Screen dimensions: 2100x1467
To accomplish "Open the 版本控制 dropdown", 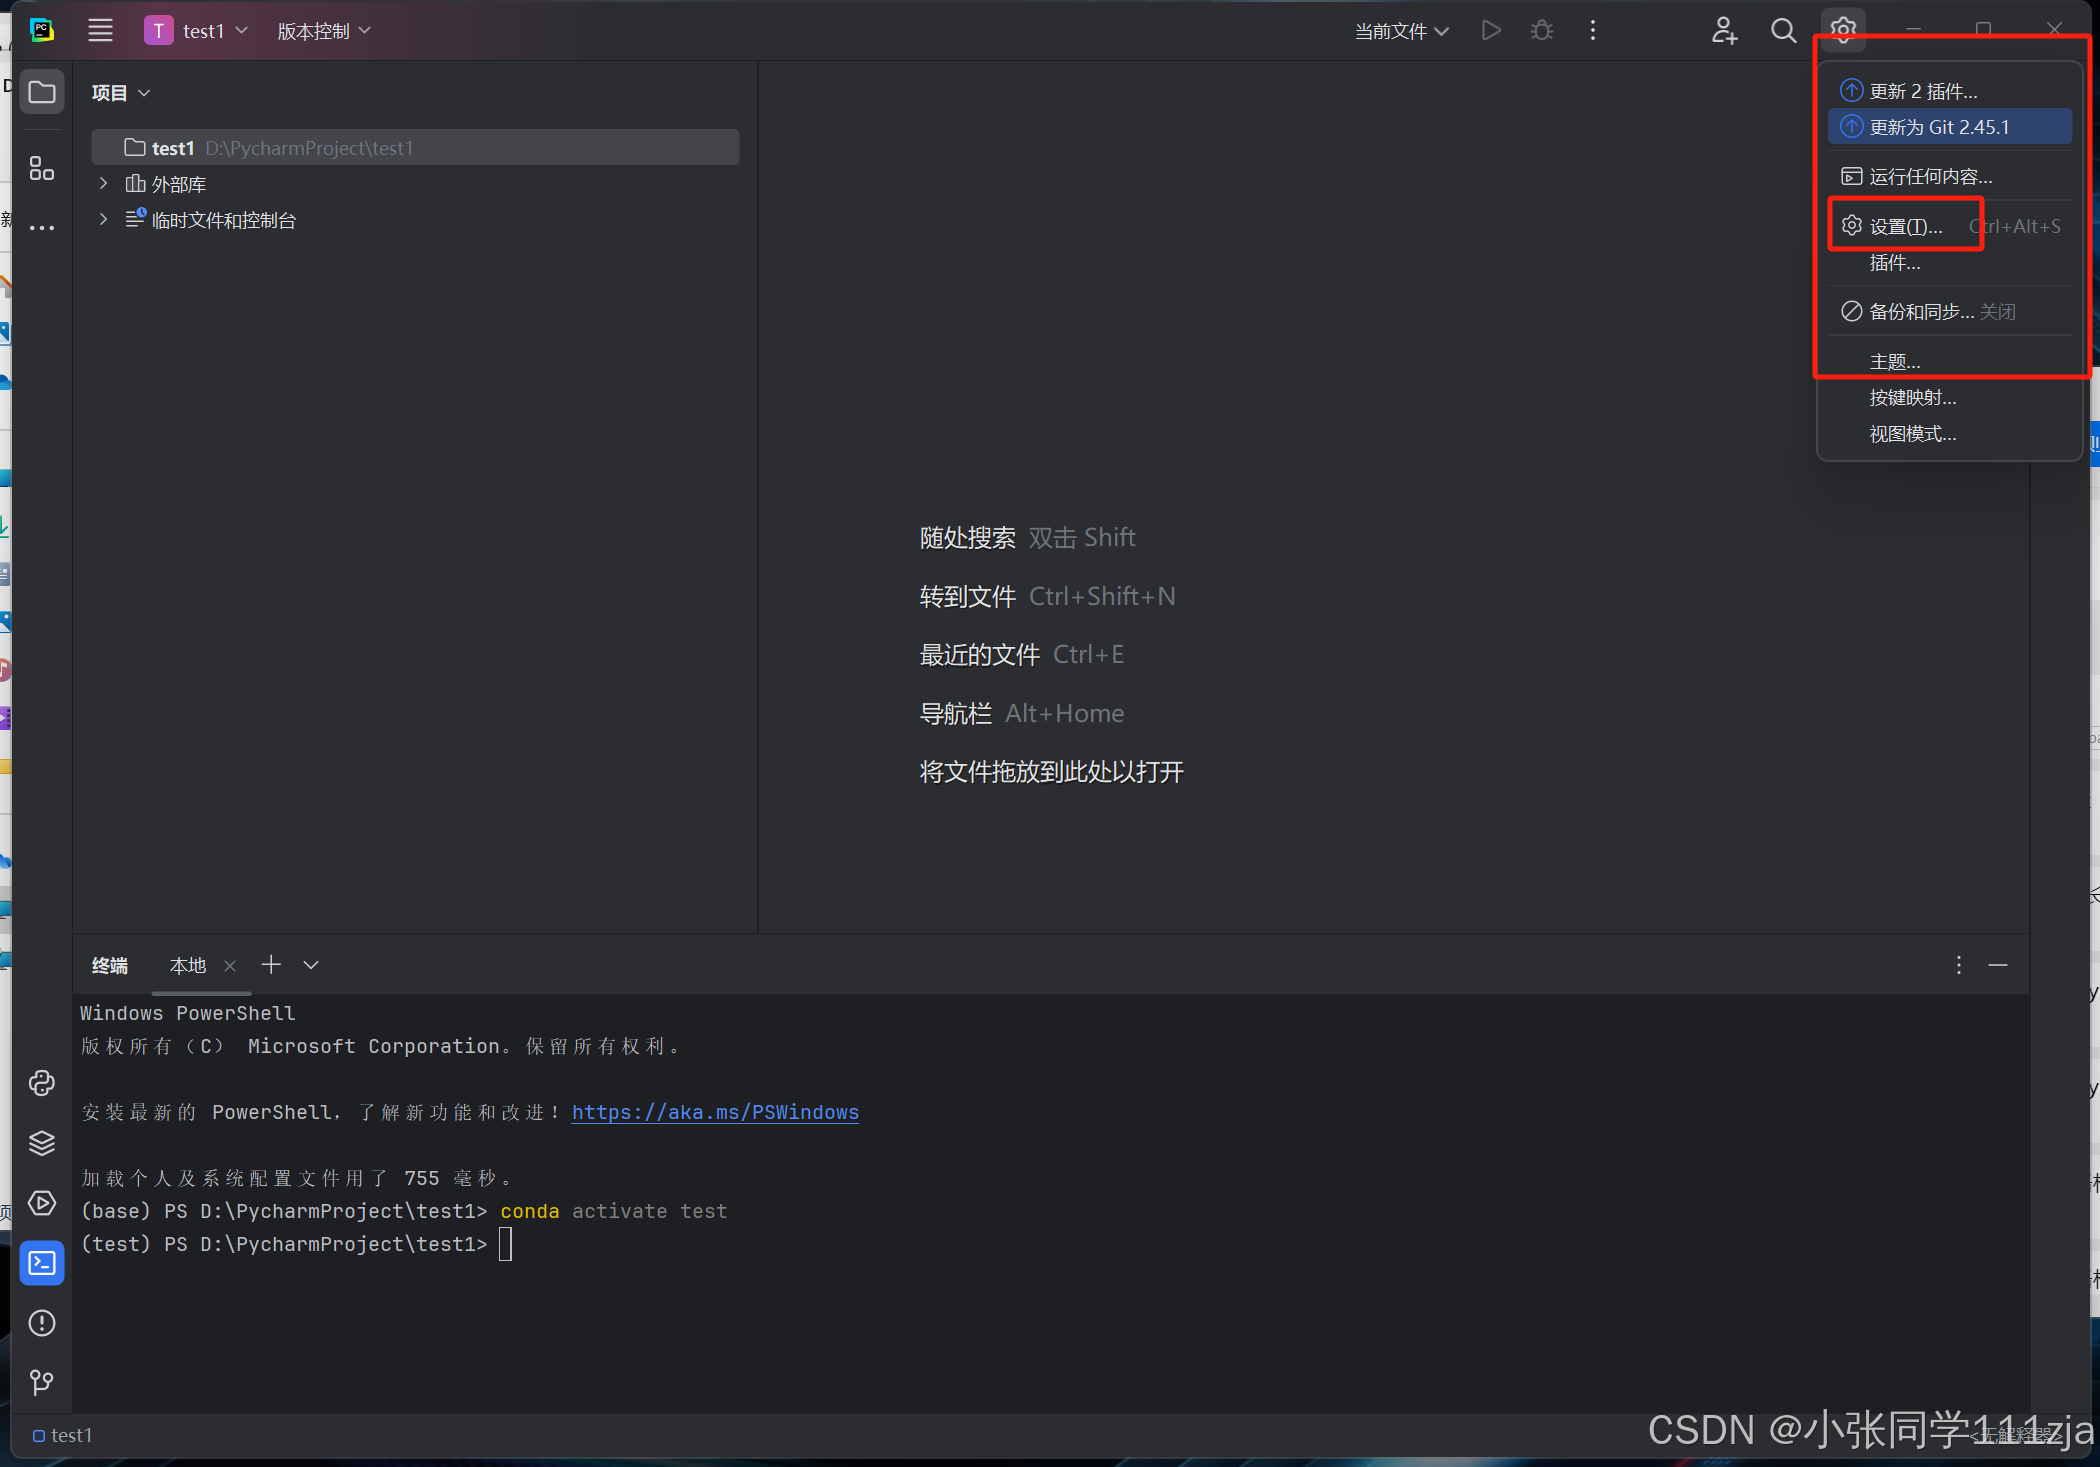I will coord(323,31).
